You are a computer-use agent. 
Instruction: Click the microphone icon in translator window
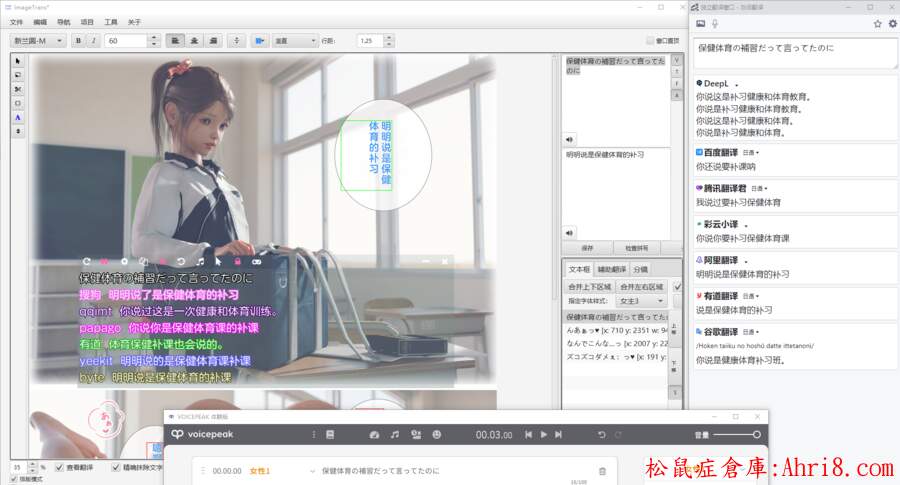pyautogui.click(x=715, y=23)
